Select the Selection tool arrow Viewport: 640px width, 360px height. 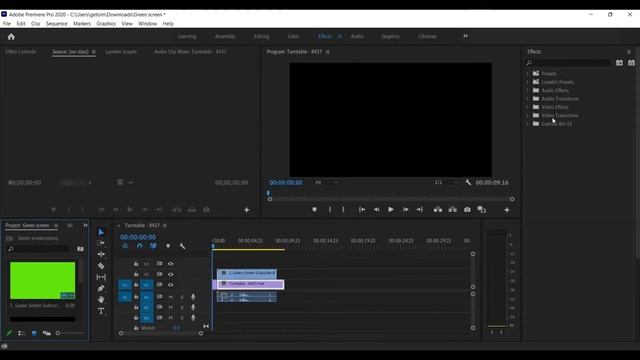pos(101,232)
